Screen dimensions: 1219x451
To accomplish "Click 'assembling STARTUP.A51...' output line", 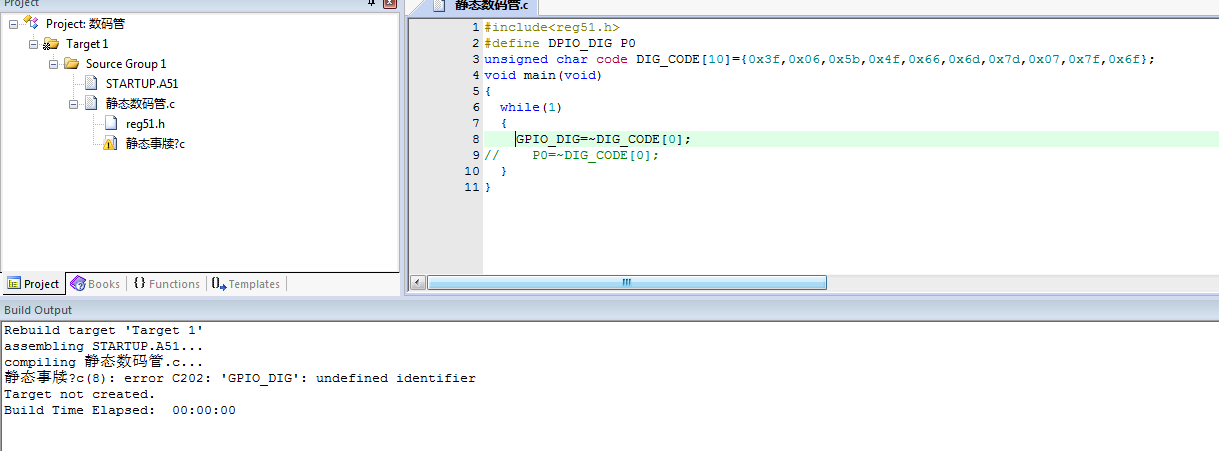I will (103, 346).
